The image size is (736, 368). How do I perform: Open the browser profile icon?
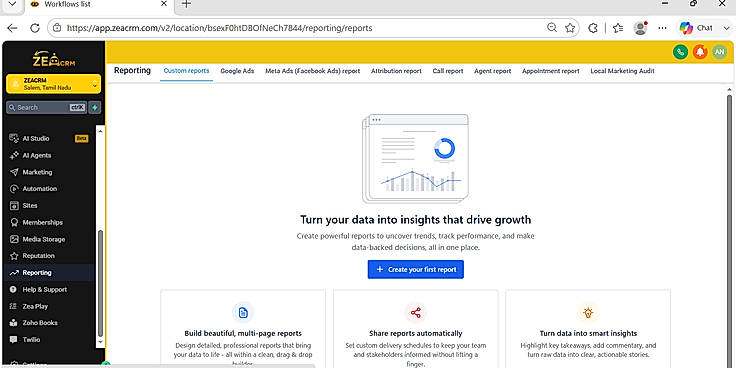pos(640,28)
